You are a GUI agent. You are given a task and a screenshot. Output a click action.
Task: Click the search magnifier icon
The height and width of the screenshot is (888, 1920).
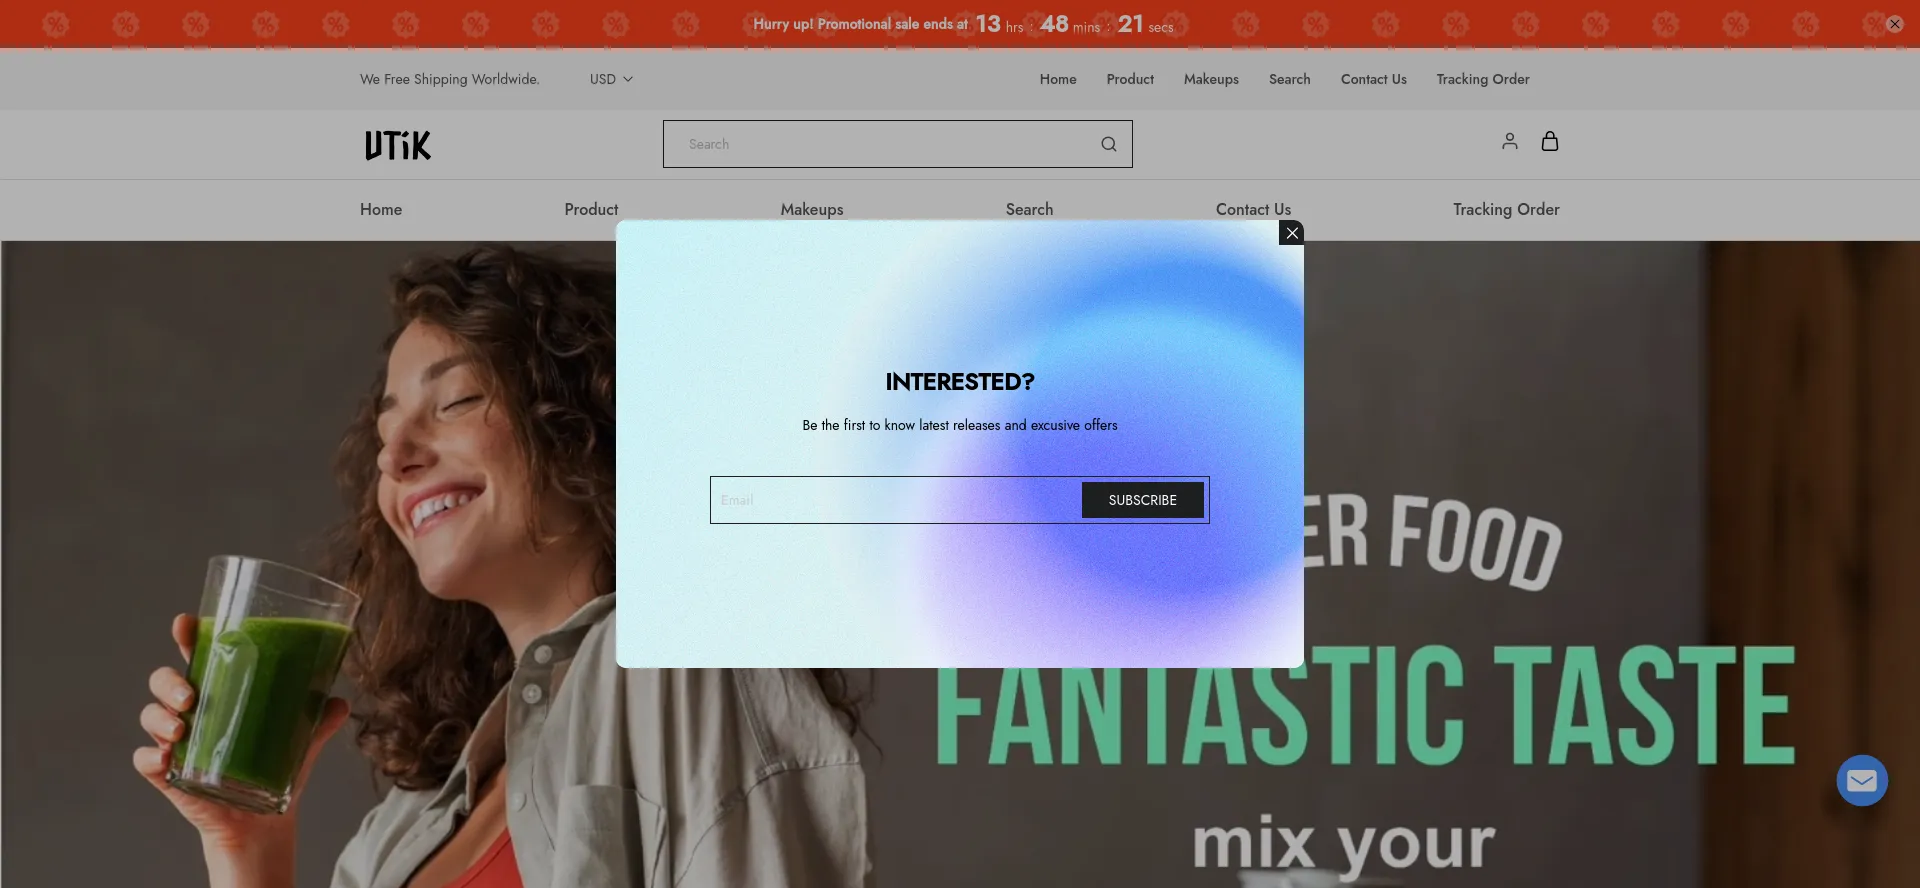coord(1108,144)
